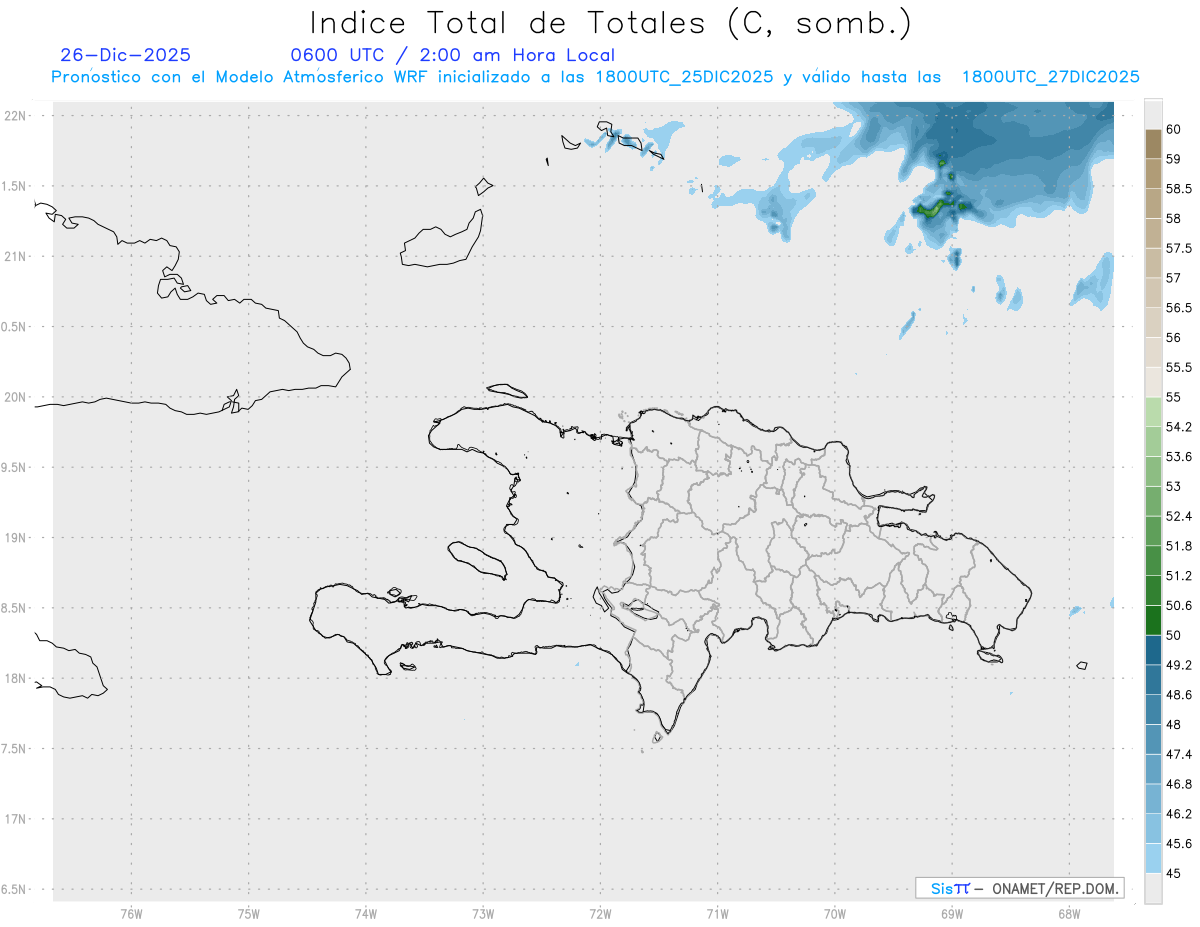Click the colorbar label "46.2"
This screenshot has height=927, width=1200.
[1179, 813]
